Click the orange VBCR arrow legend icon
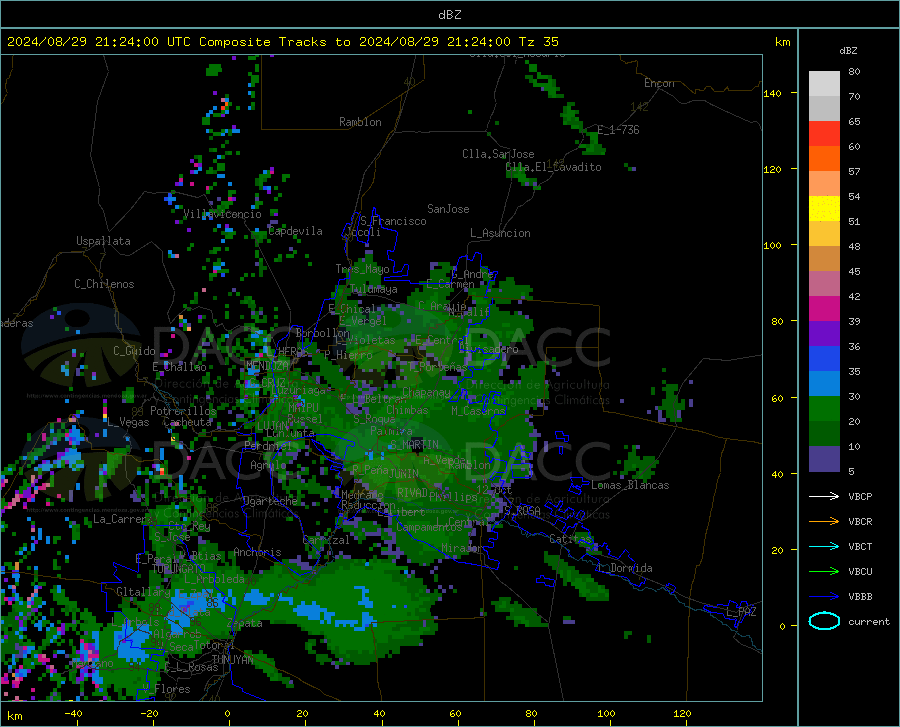The image size is (900, 727). click(824, 522)
